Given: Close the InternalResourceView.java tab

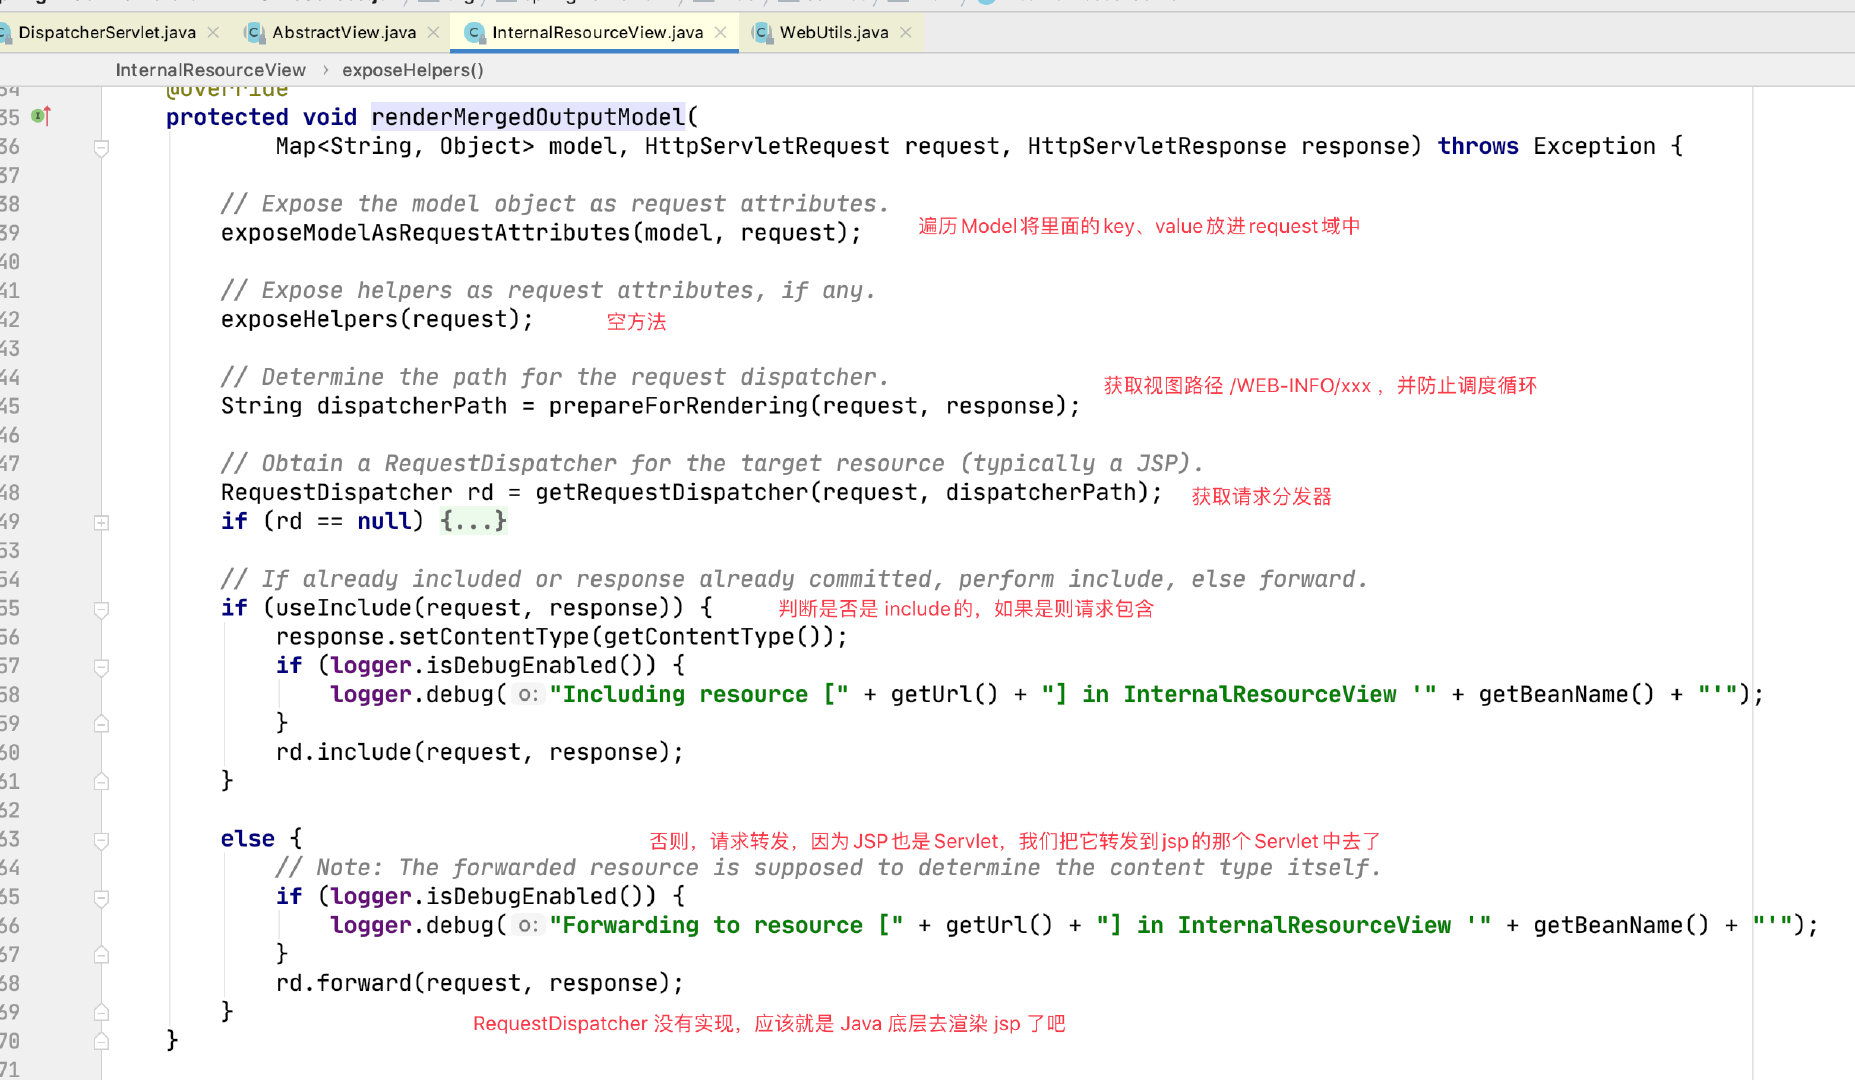Looking at the screenshot, I should coord(720,32).
